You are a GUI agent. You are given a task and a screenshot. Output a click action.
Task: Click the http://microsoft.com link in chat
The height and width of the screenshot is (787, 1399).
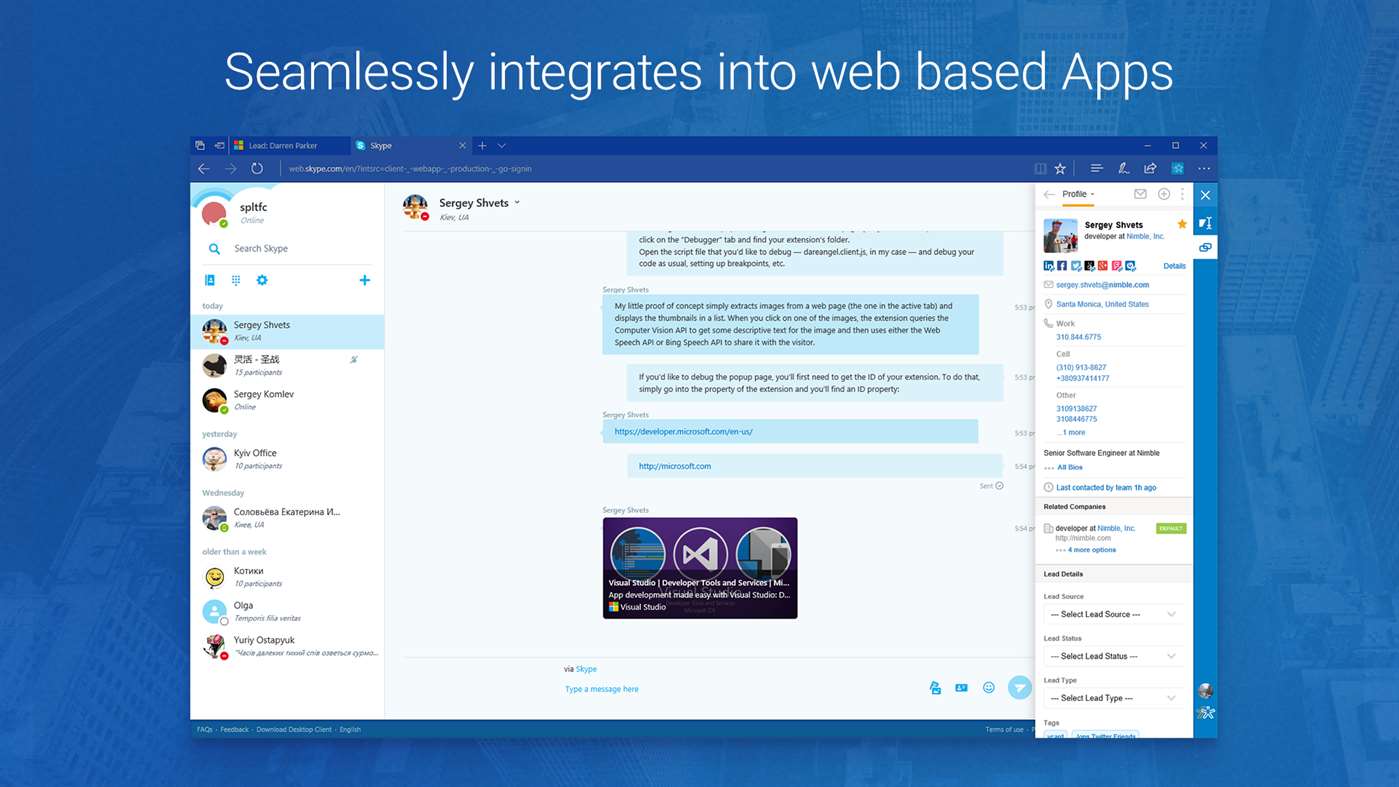[x=675, y=466]
